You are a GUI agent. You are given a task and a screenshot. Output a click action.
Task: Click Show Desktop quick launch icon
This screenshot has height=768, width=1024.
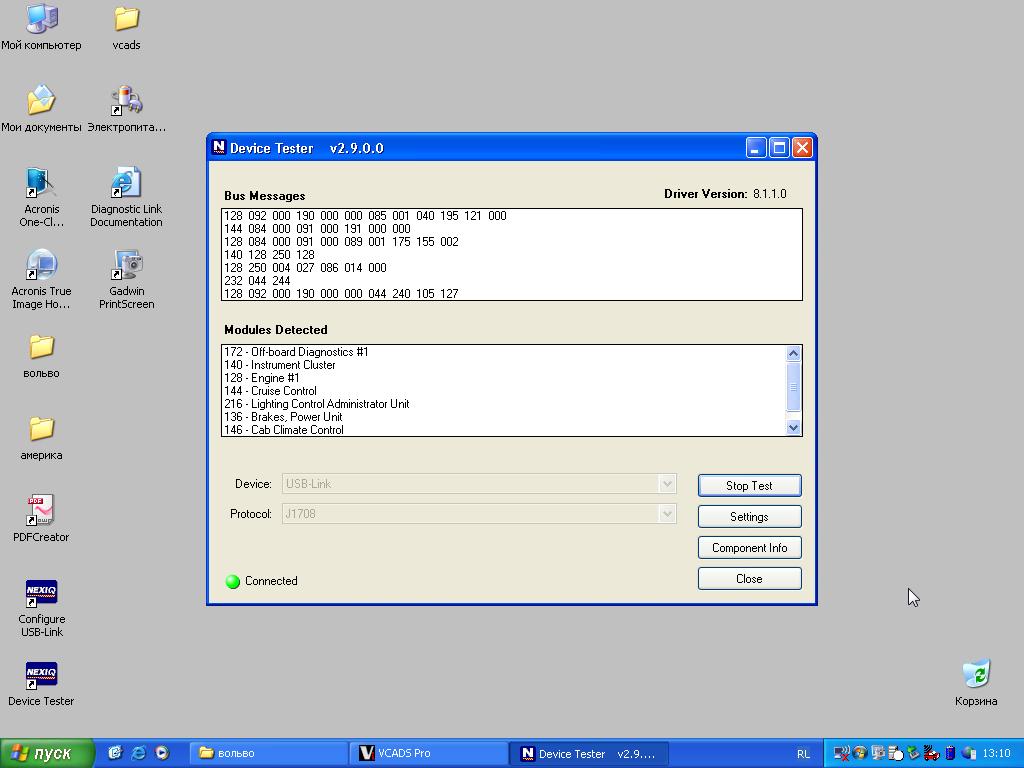pyautogui.click(x=115, y=753)
